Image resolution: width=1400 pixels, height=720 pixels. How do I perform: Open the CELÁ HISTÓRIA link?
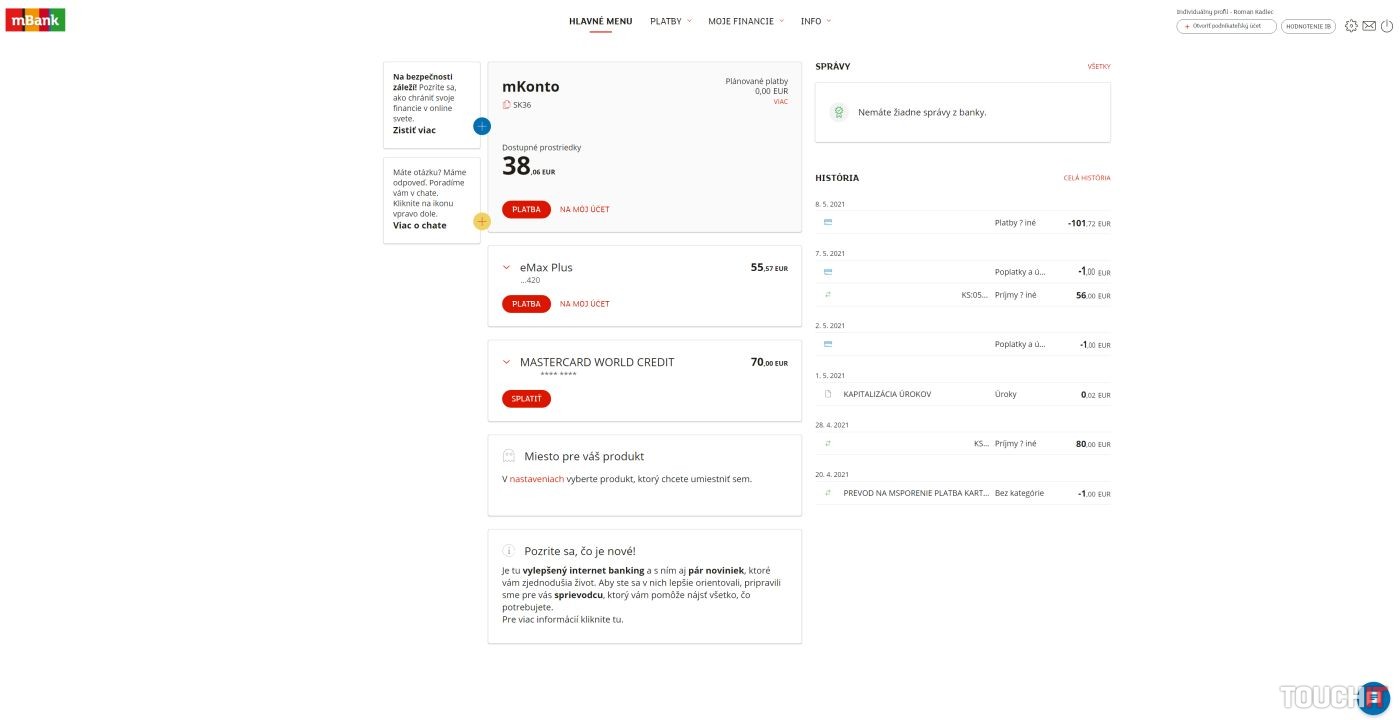tap(1087, 178)
